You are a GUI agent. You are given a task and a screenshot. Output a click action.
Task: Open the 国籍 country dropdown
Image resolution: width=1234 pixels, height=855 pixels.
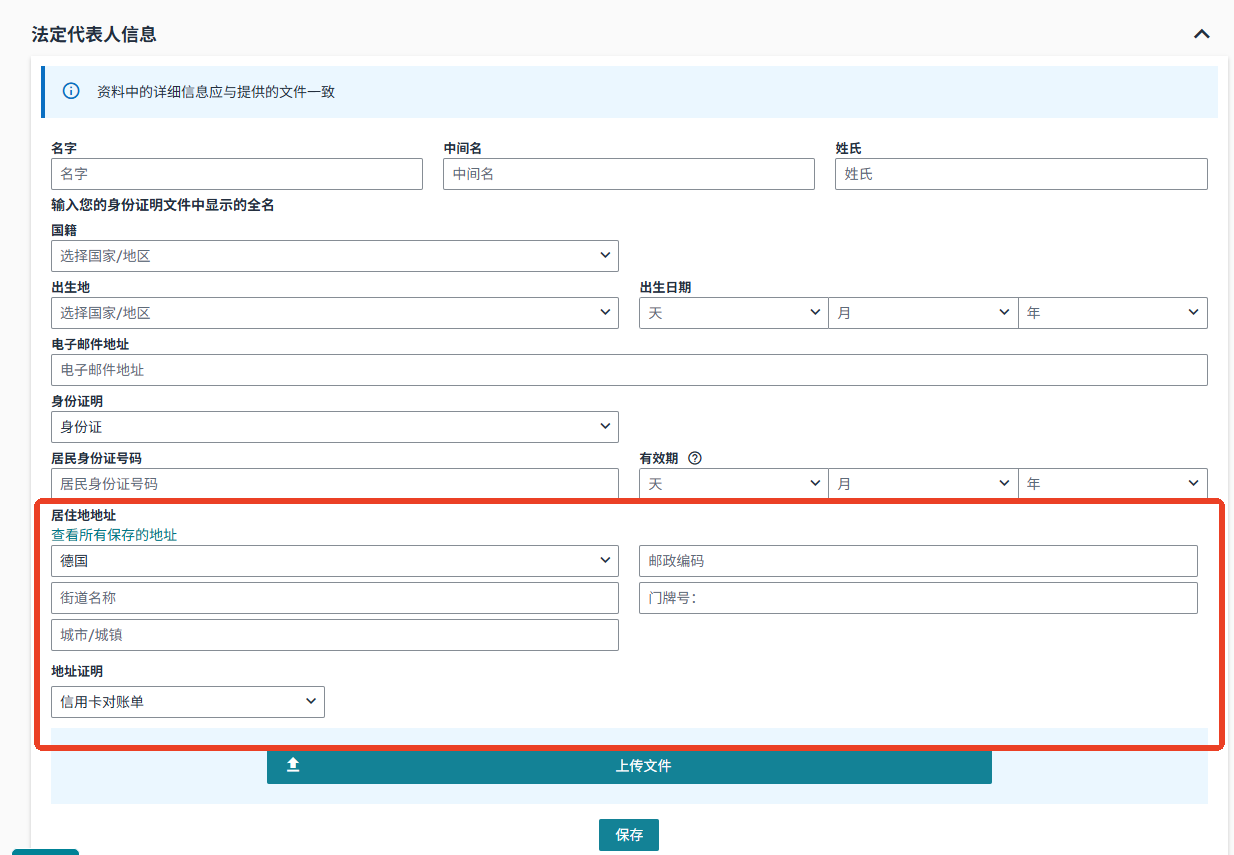pyautogui.click(x=334, y=256)
